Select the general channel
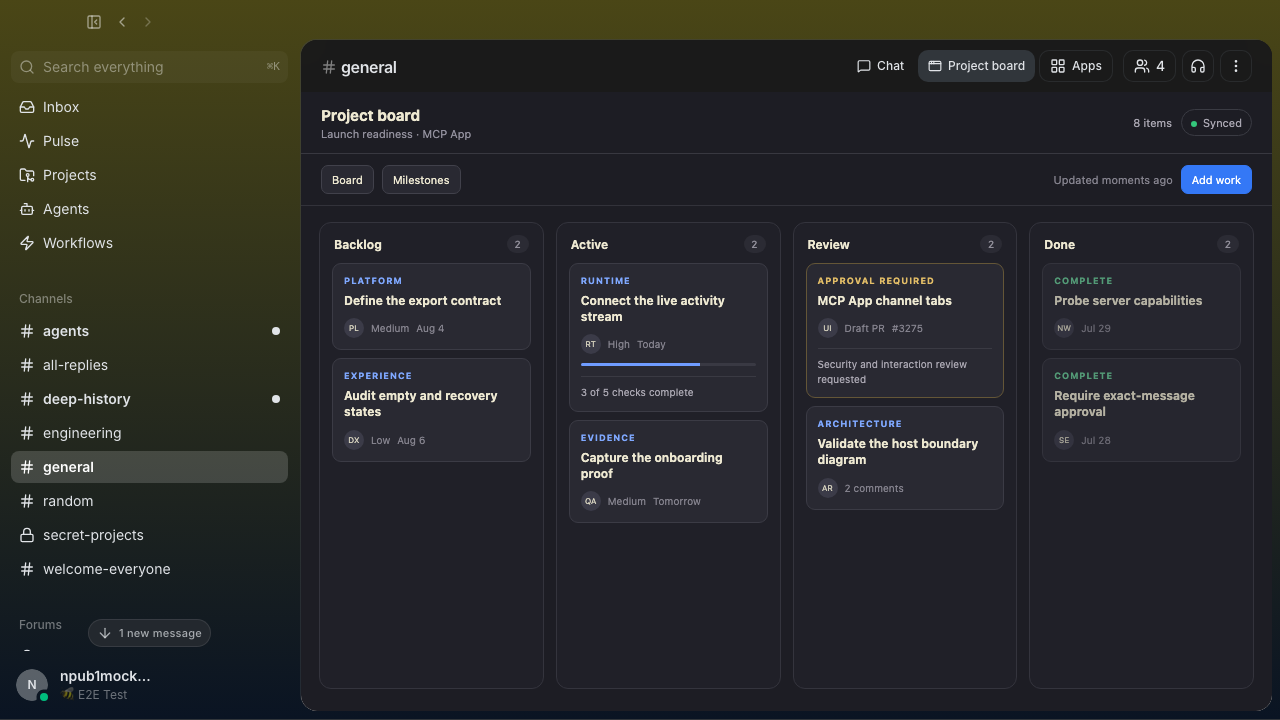The image size is (1280, 720). (149, 467)
